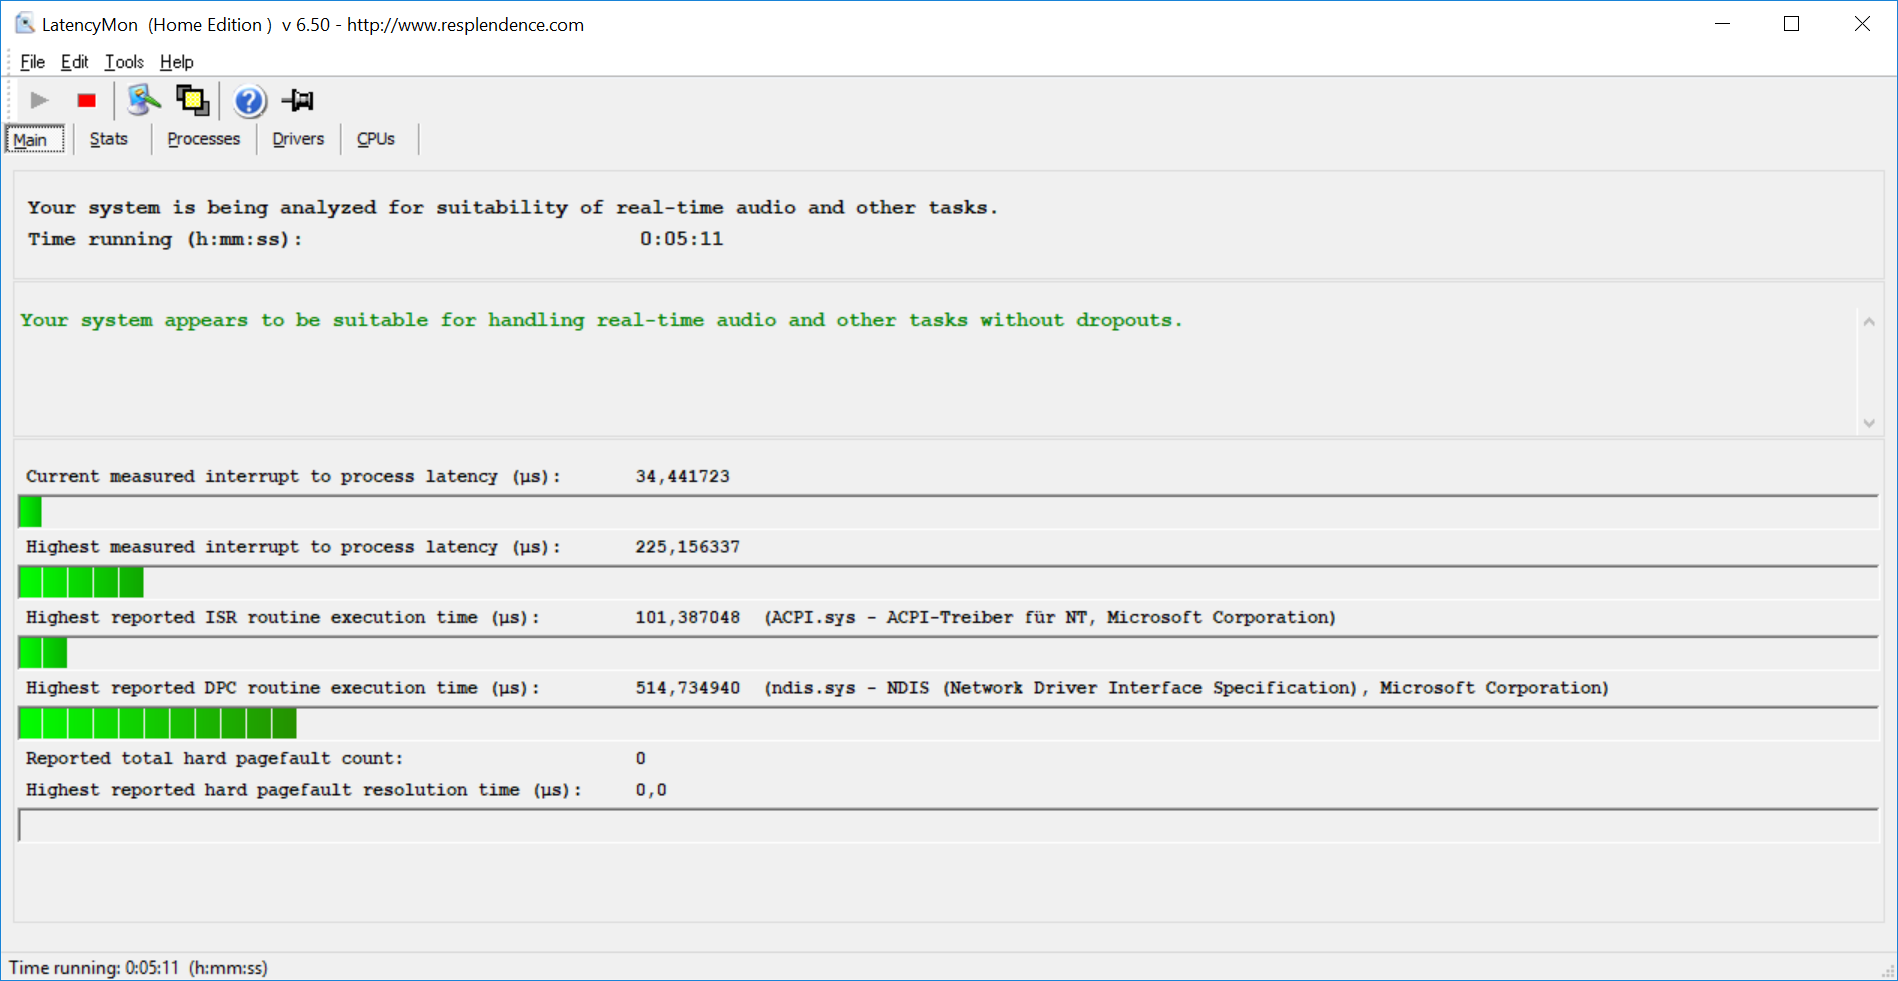Select the Main tab

pyautogui.click(x=35, y=139)
